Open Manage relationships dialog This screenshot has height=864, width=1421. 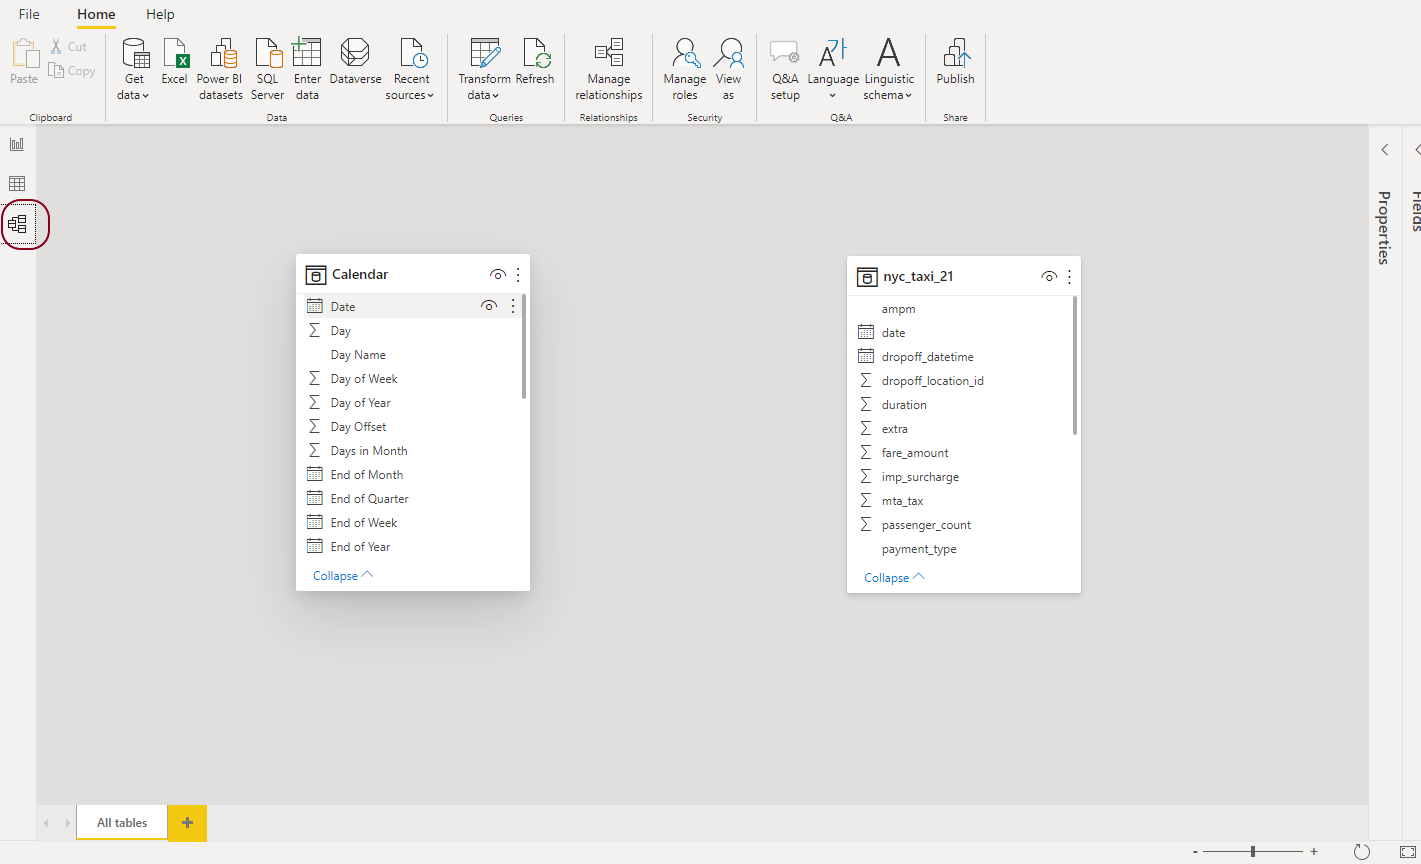click(608, 68)
